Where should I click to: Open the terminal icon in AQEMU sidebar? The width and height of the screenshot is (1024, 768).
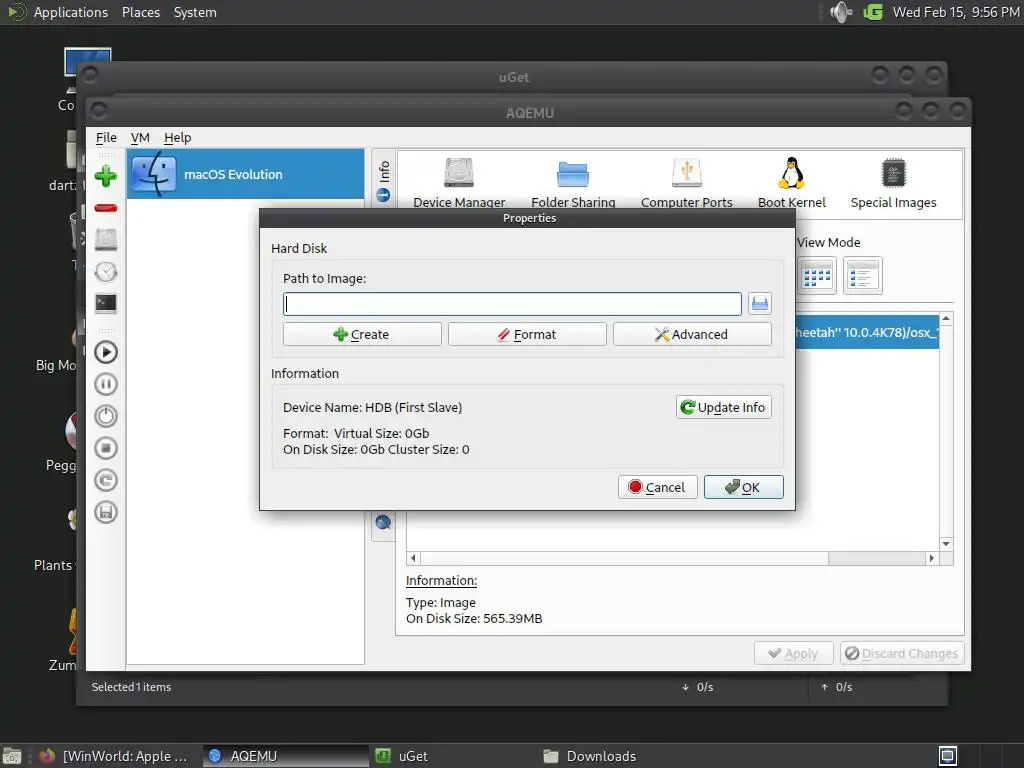[106, 304]
